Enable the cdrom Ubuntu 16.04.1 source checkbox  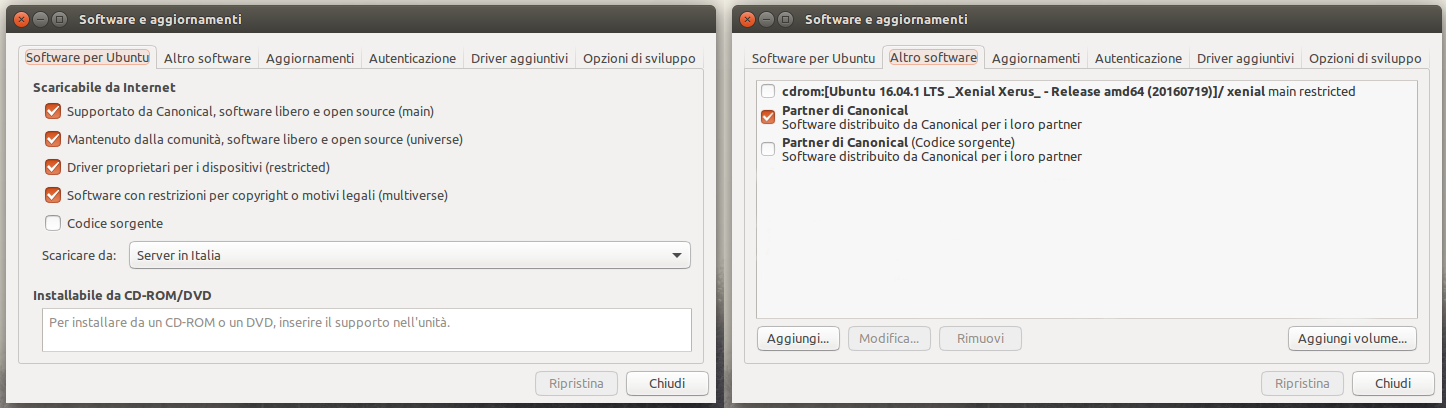tap(768, 91)
